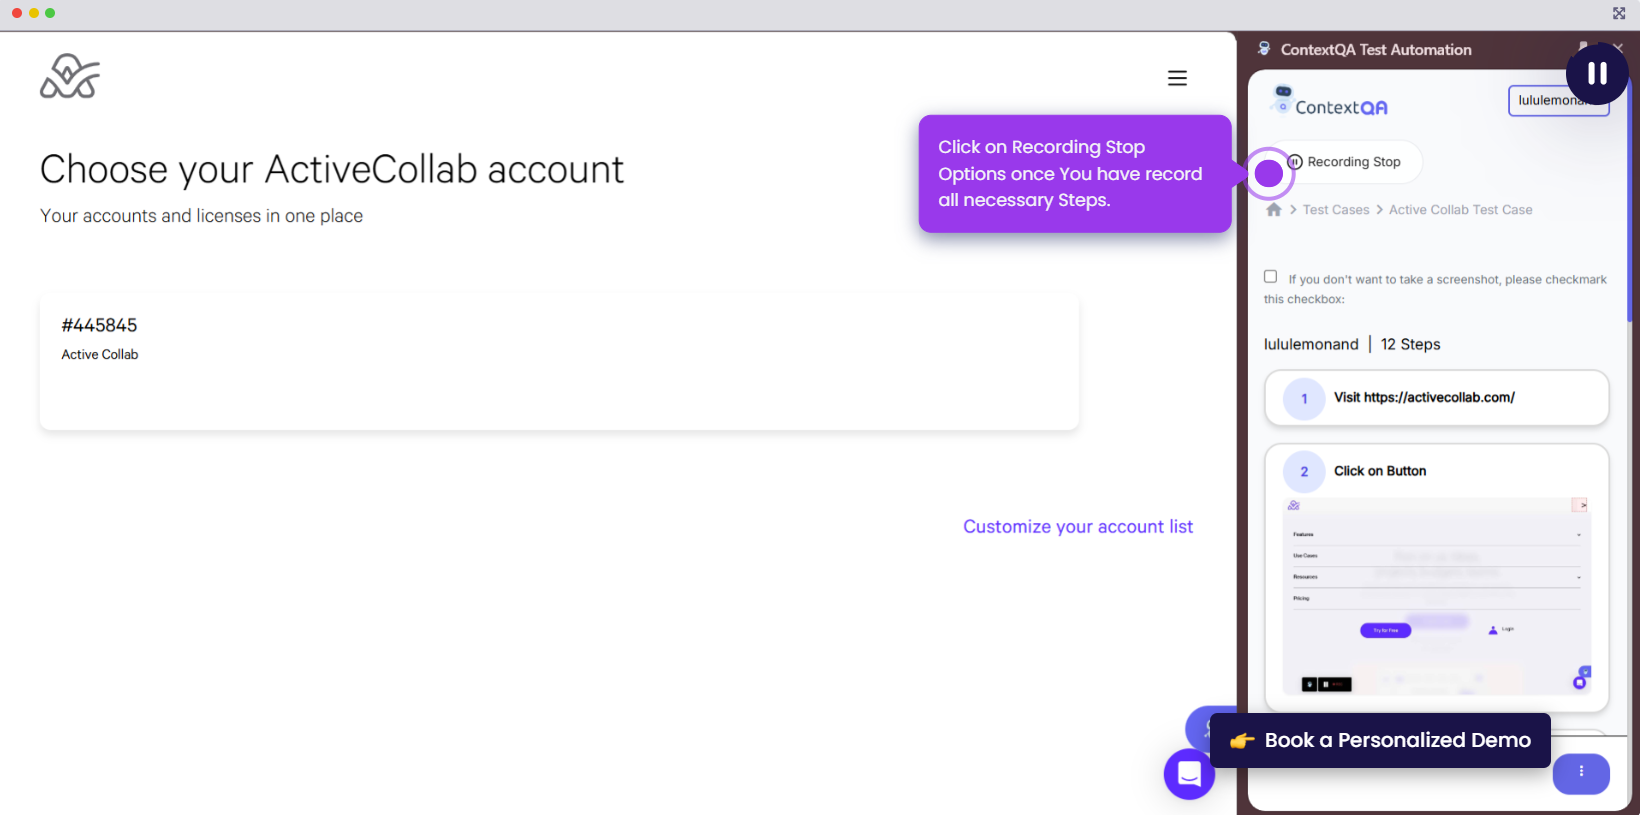
Task: Open the chat widget bubble
Action: tap(1189, 774)
